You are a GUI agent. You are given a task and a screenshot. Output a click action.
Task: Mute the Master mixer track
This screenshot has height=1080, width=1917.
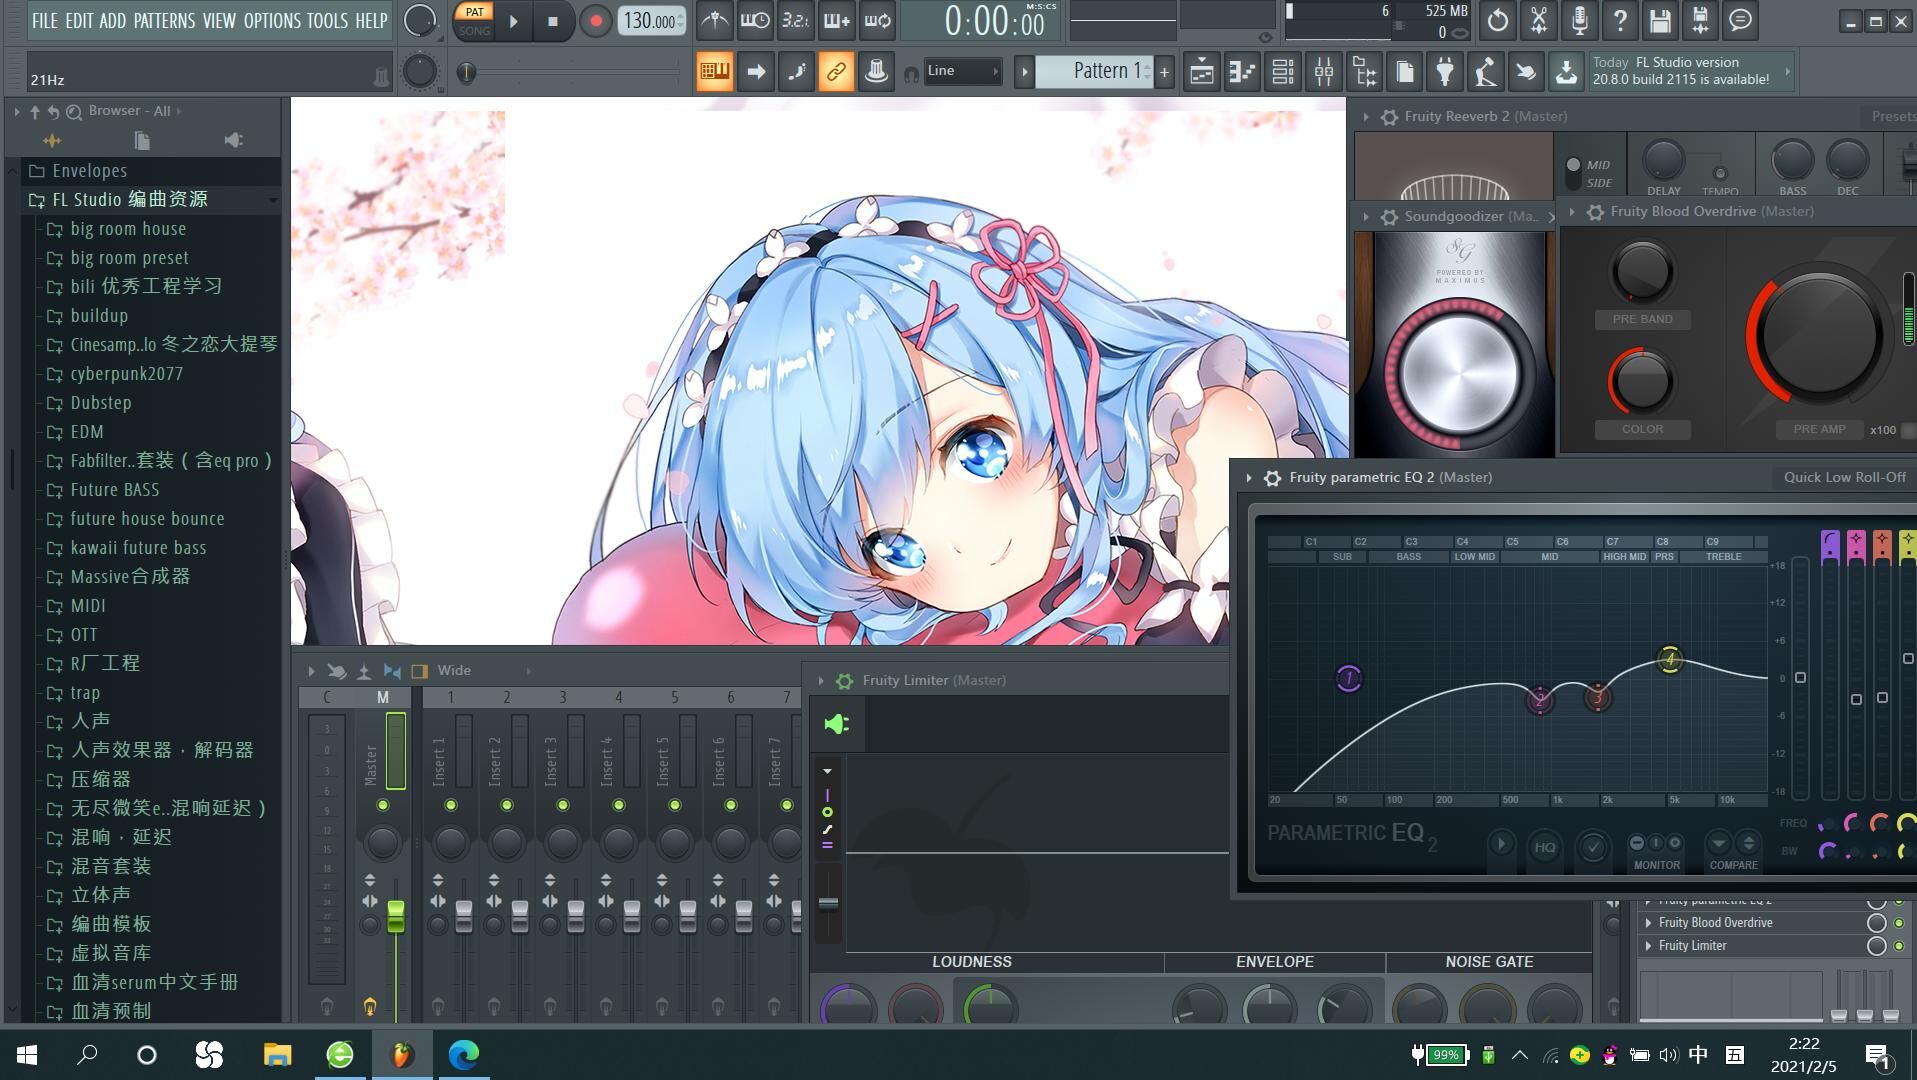tap(382, 806)
